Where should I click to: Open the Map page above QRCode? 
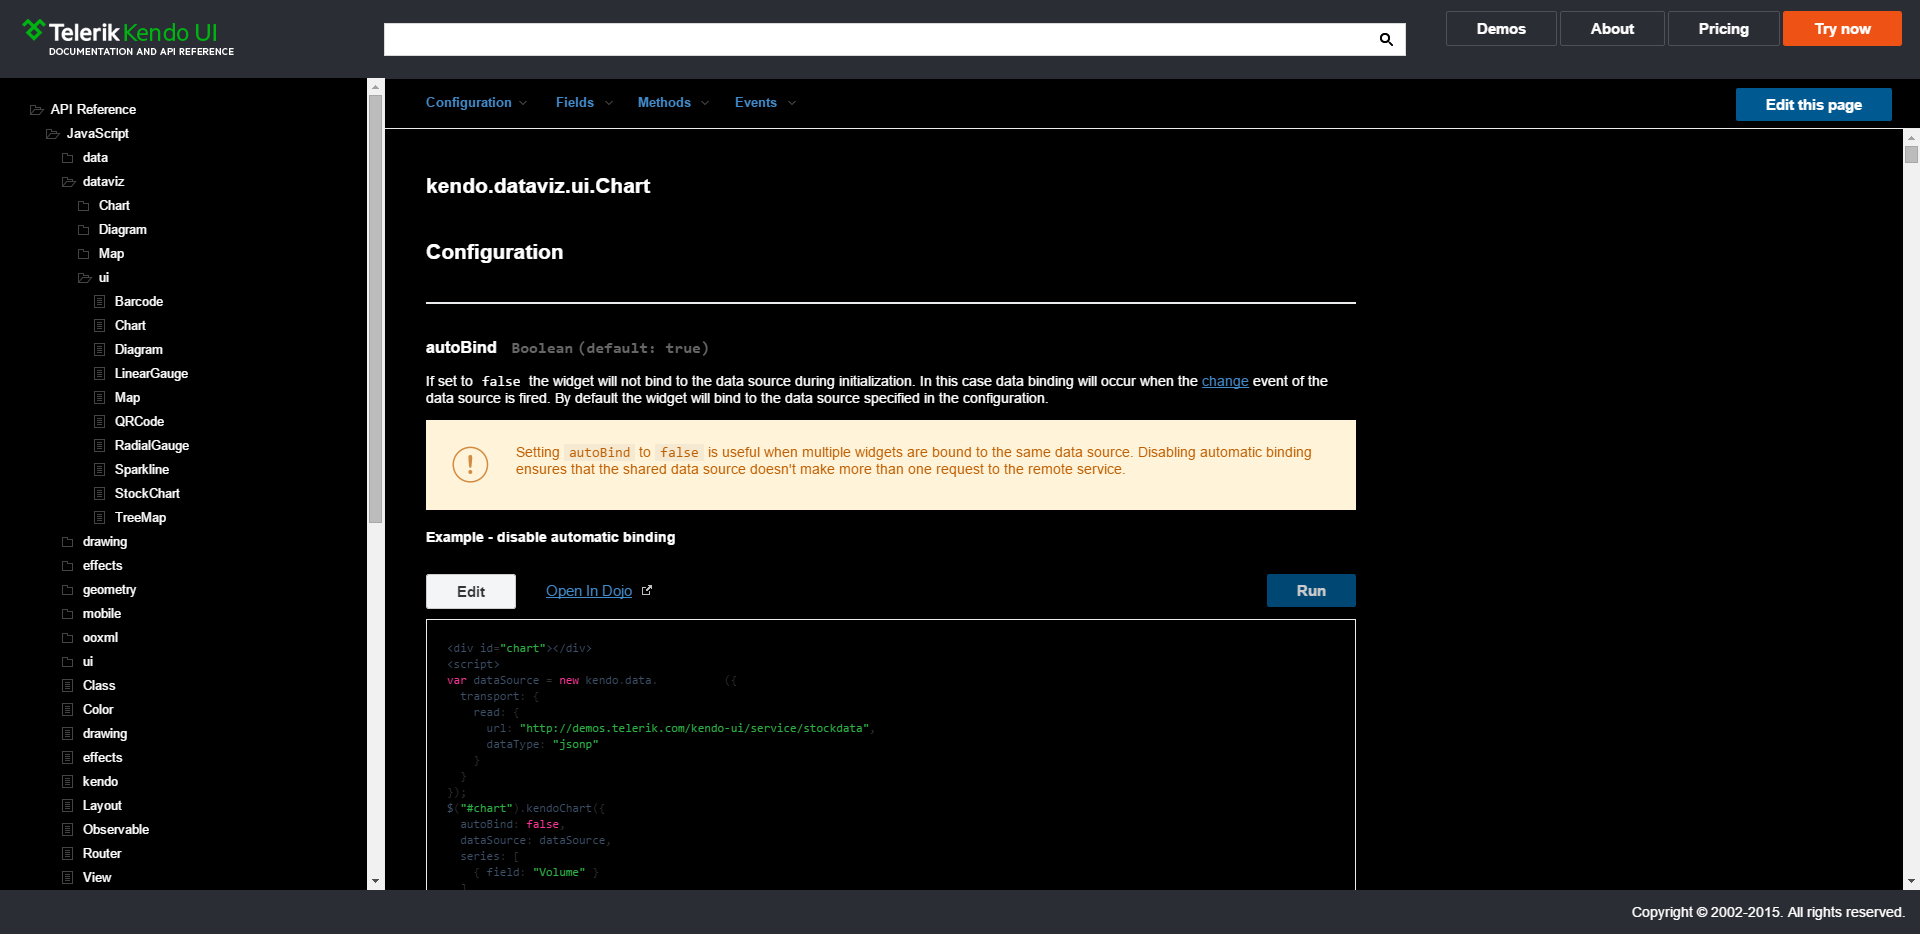(x=127, y=398)
